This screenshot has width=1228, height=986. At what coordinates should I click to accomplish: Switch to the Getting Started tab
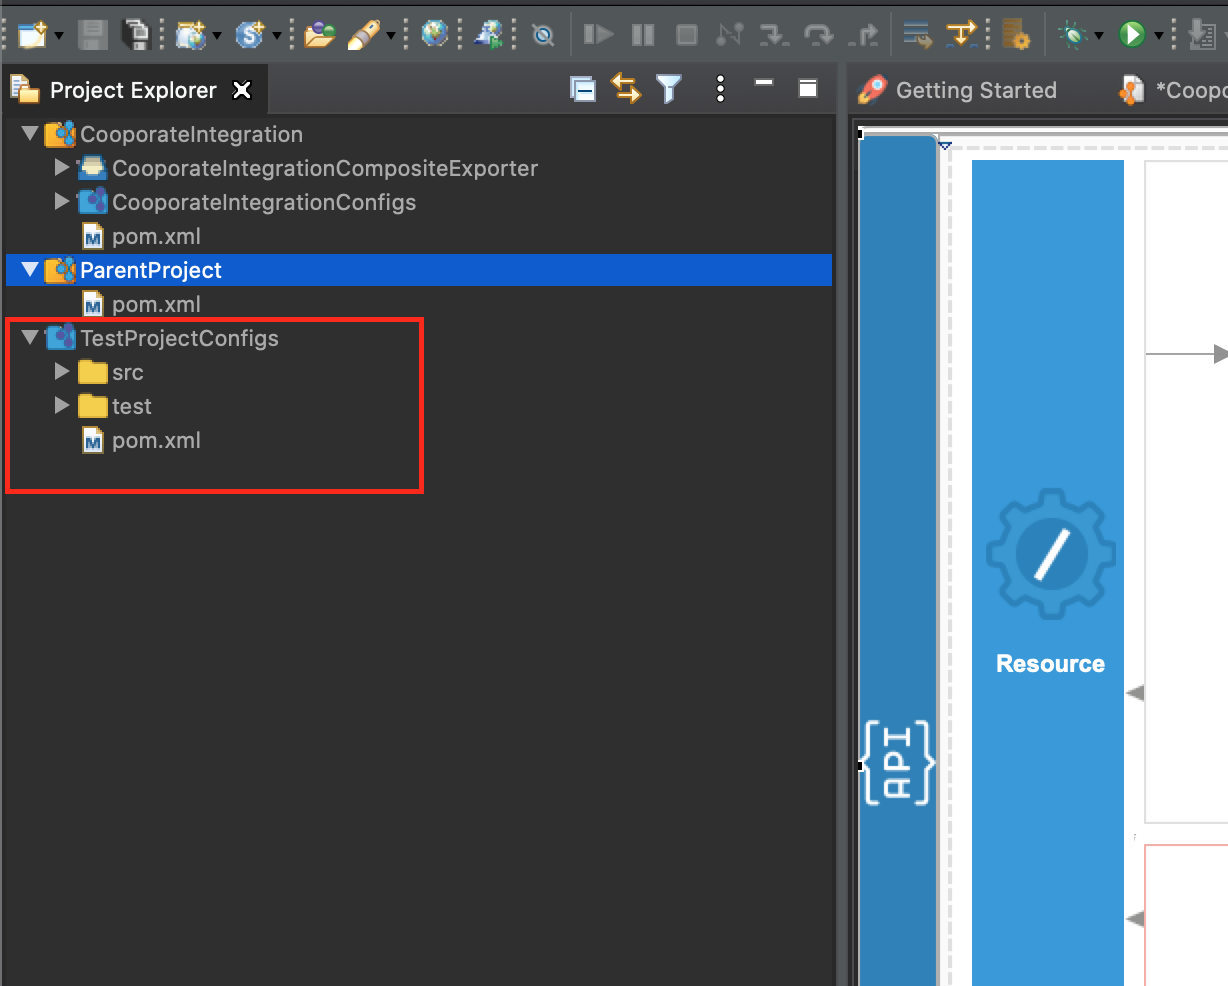coord(958,90)
